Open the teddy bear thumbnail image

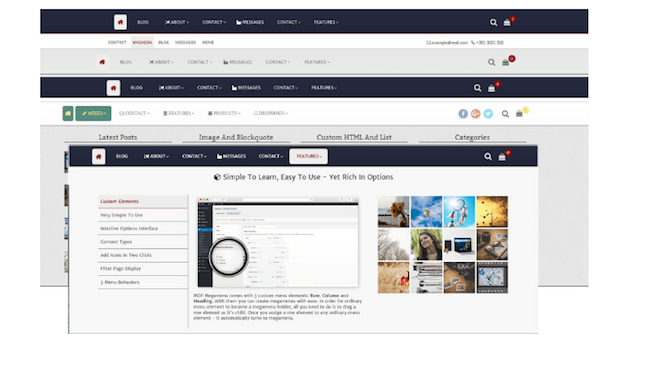393,212
